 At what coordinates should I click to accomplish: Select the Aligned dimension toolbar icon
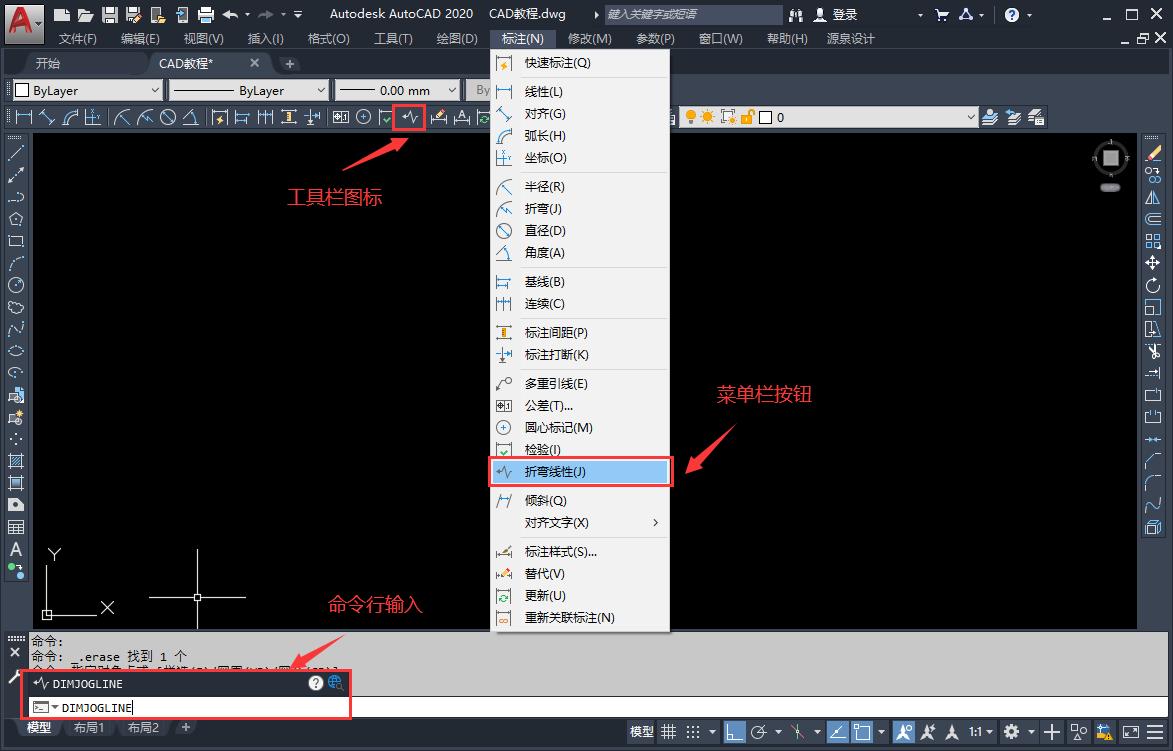[46, 117]
